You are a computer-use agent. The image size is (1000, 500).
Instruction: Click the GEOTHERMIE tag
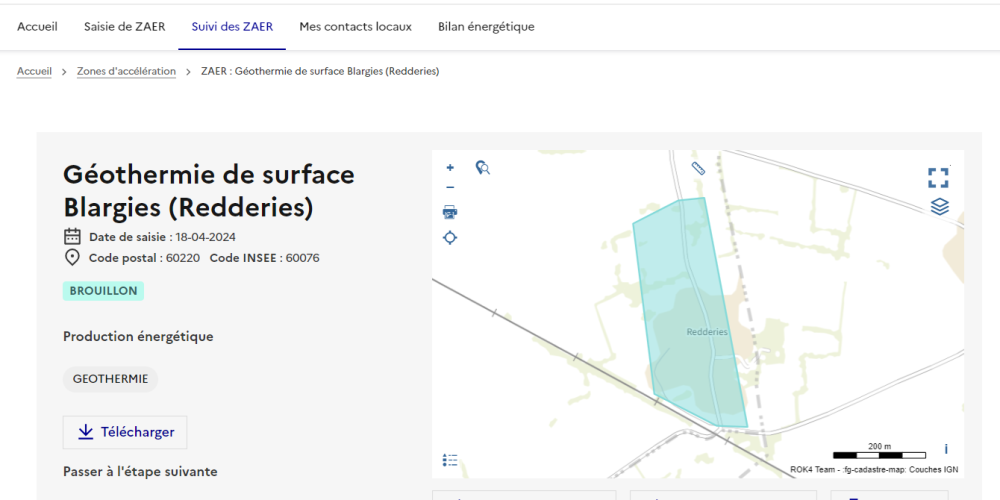[x=110, y=380]
